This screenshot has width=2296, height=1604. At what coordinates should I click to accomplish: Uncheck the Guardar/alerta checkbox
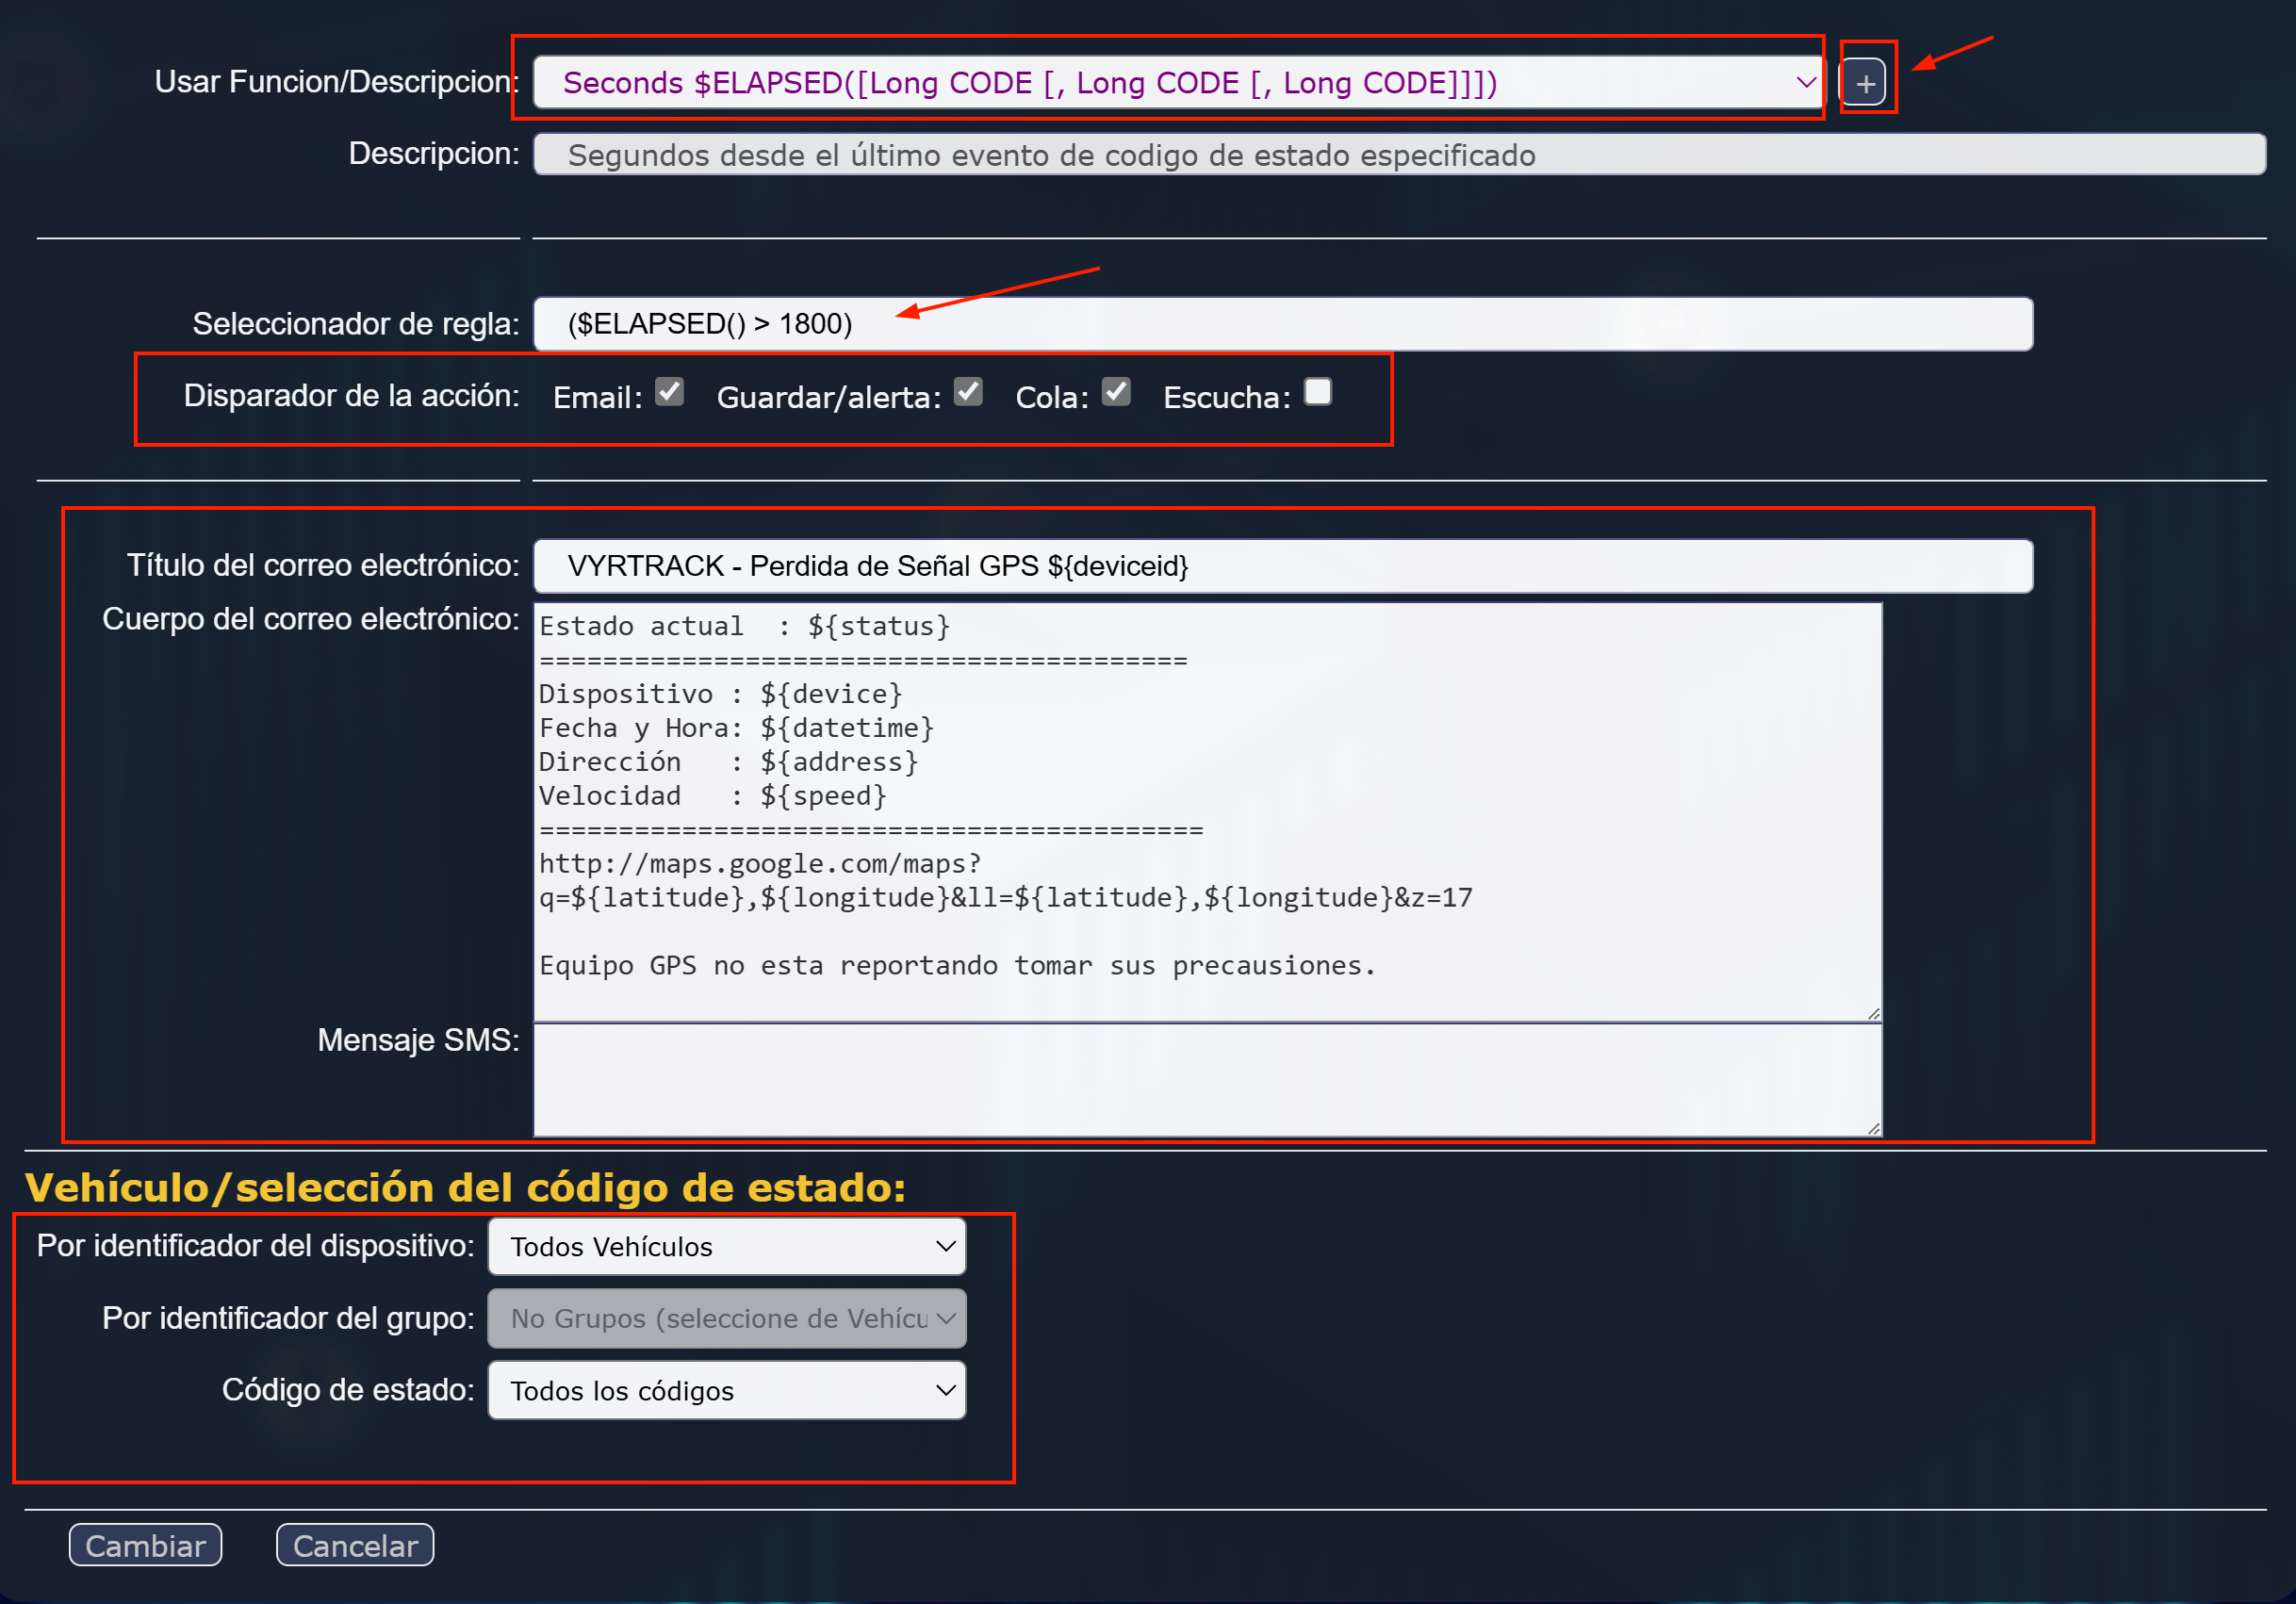[x=967, y=392]
